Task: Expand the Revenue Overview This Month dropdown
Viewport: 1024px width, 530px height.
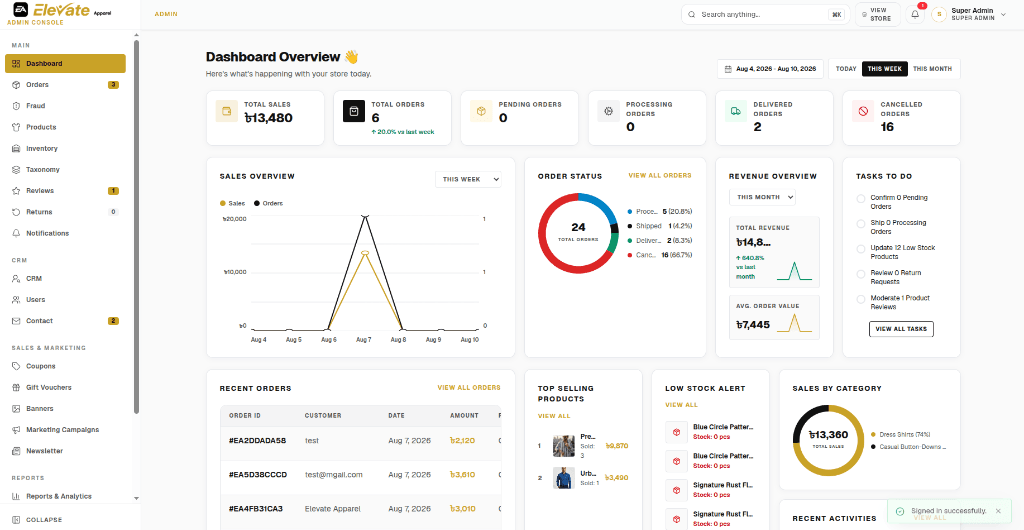Action: [x=762, y=197]
